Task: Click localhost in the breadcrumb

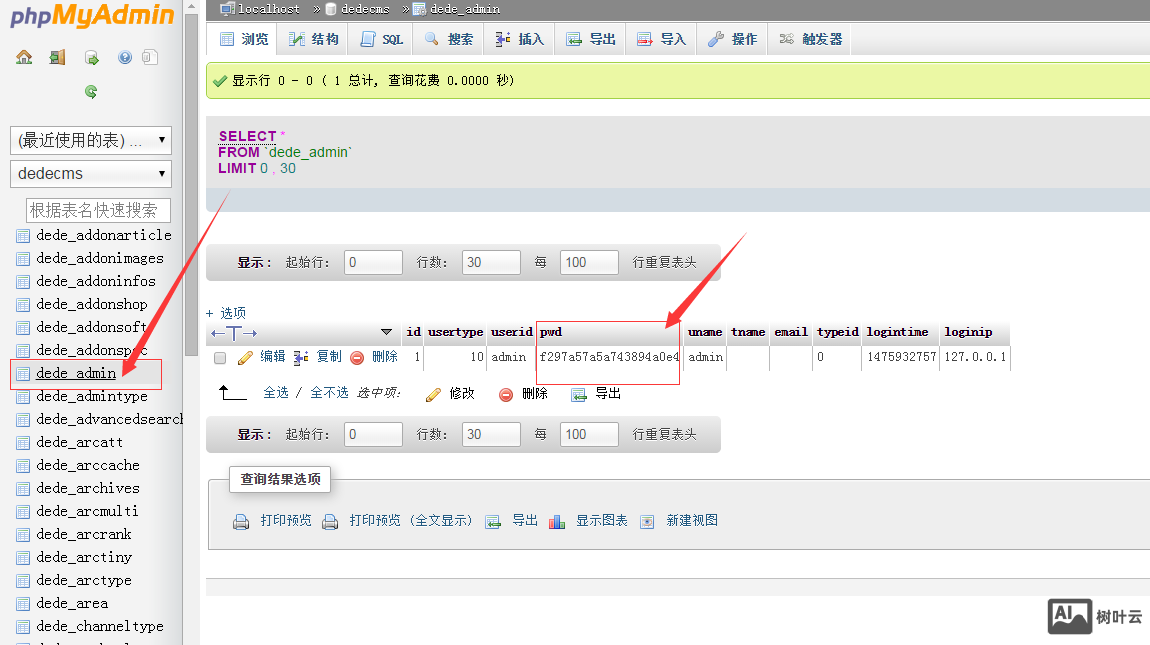Action: (268, 9)
